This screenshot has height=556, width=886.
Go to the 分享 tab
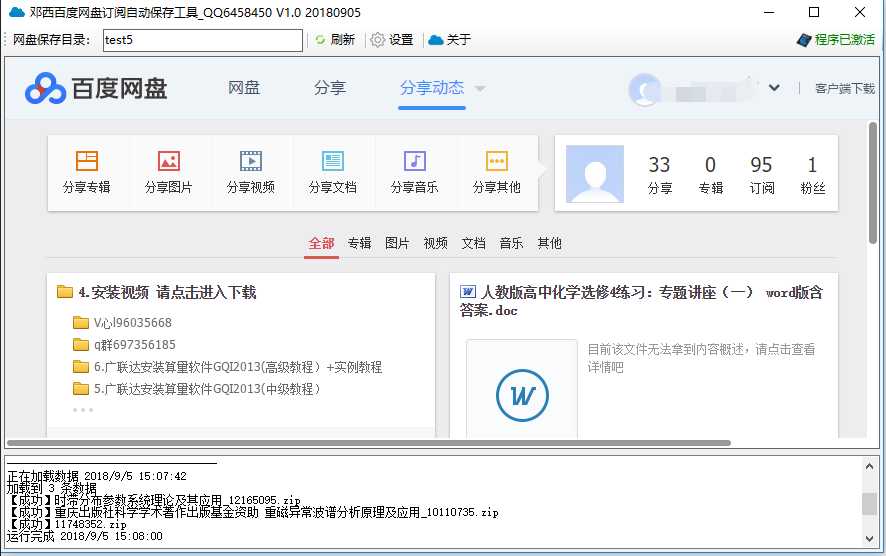pyautogui.click(x=330, y=88)
